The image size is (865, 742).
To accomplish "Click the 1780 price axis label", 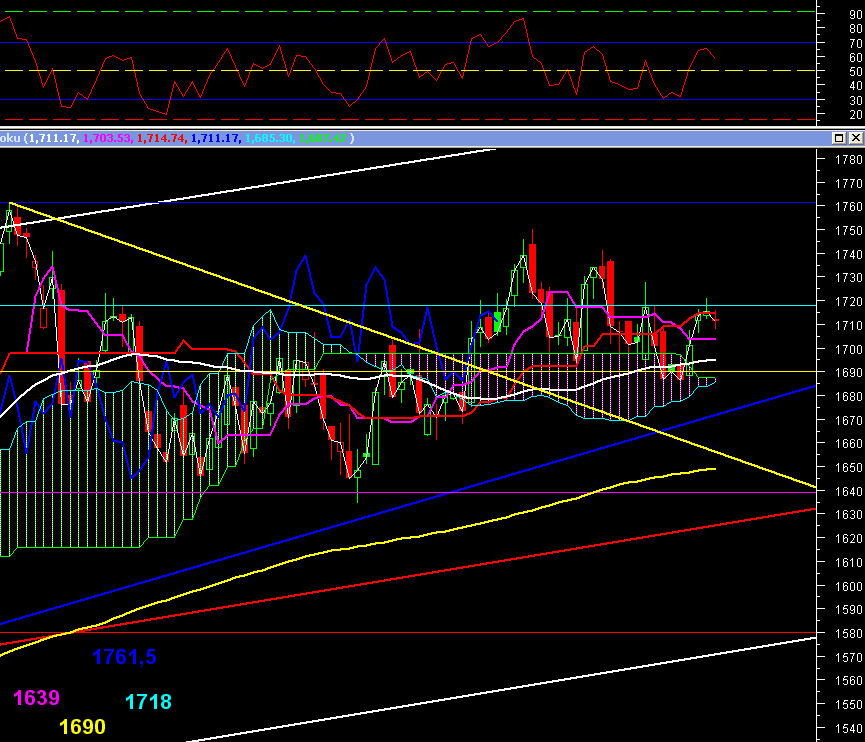I will tap(848, 160).
